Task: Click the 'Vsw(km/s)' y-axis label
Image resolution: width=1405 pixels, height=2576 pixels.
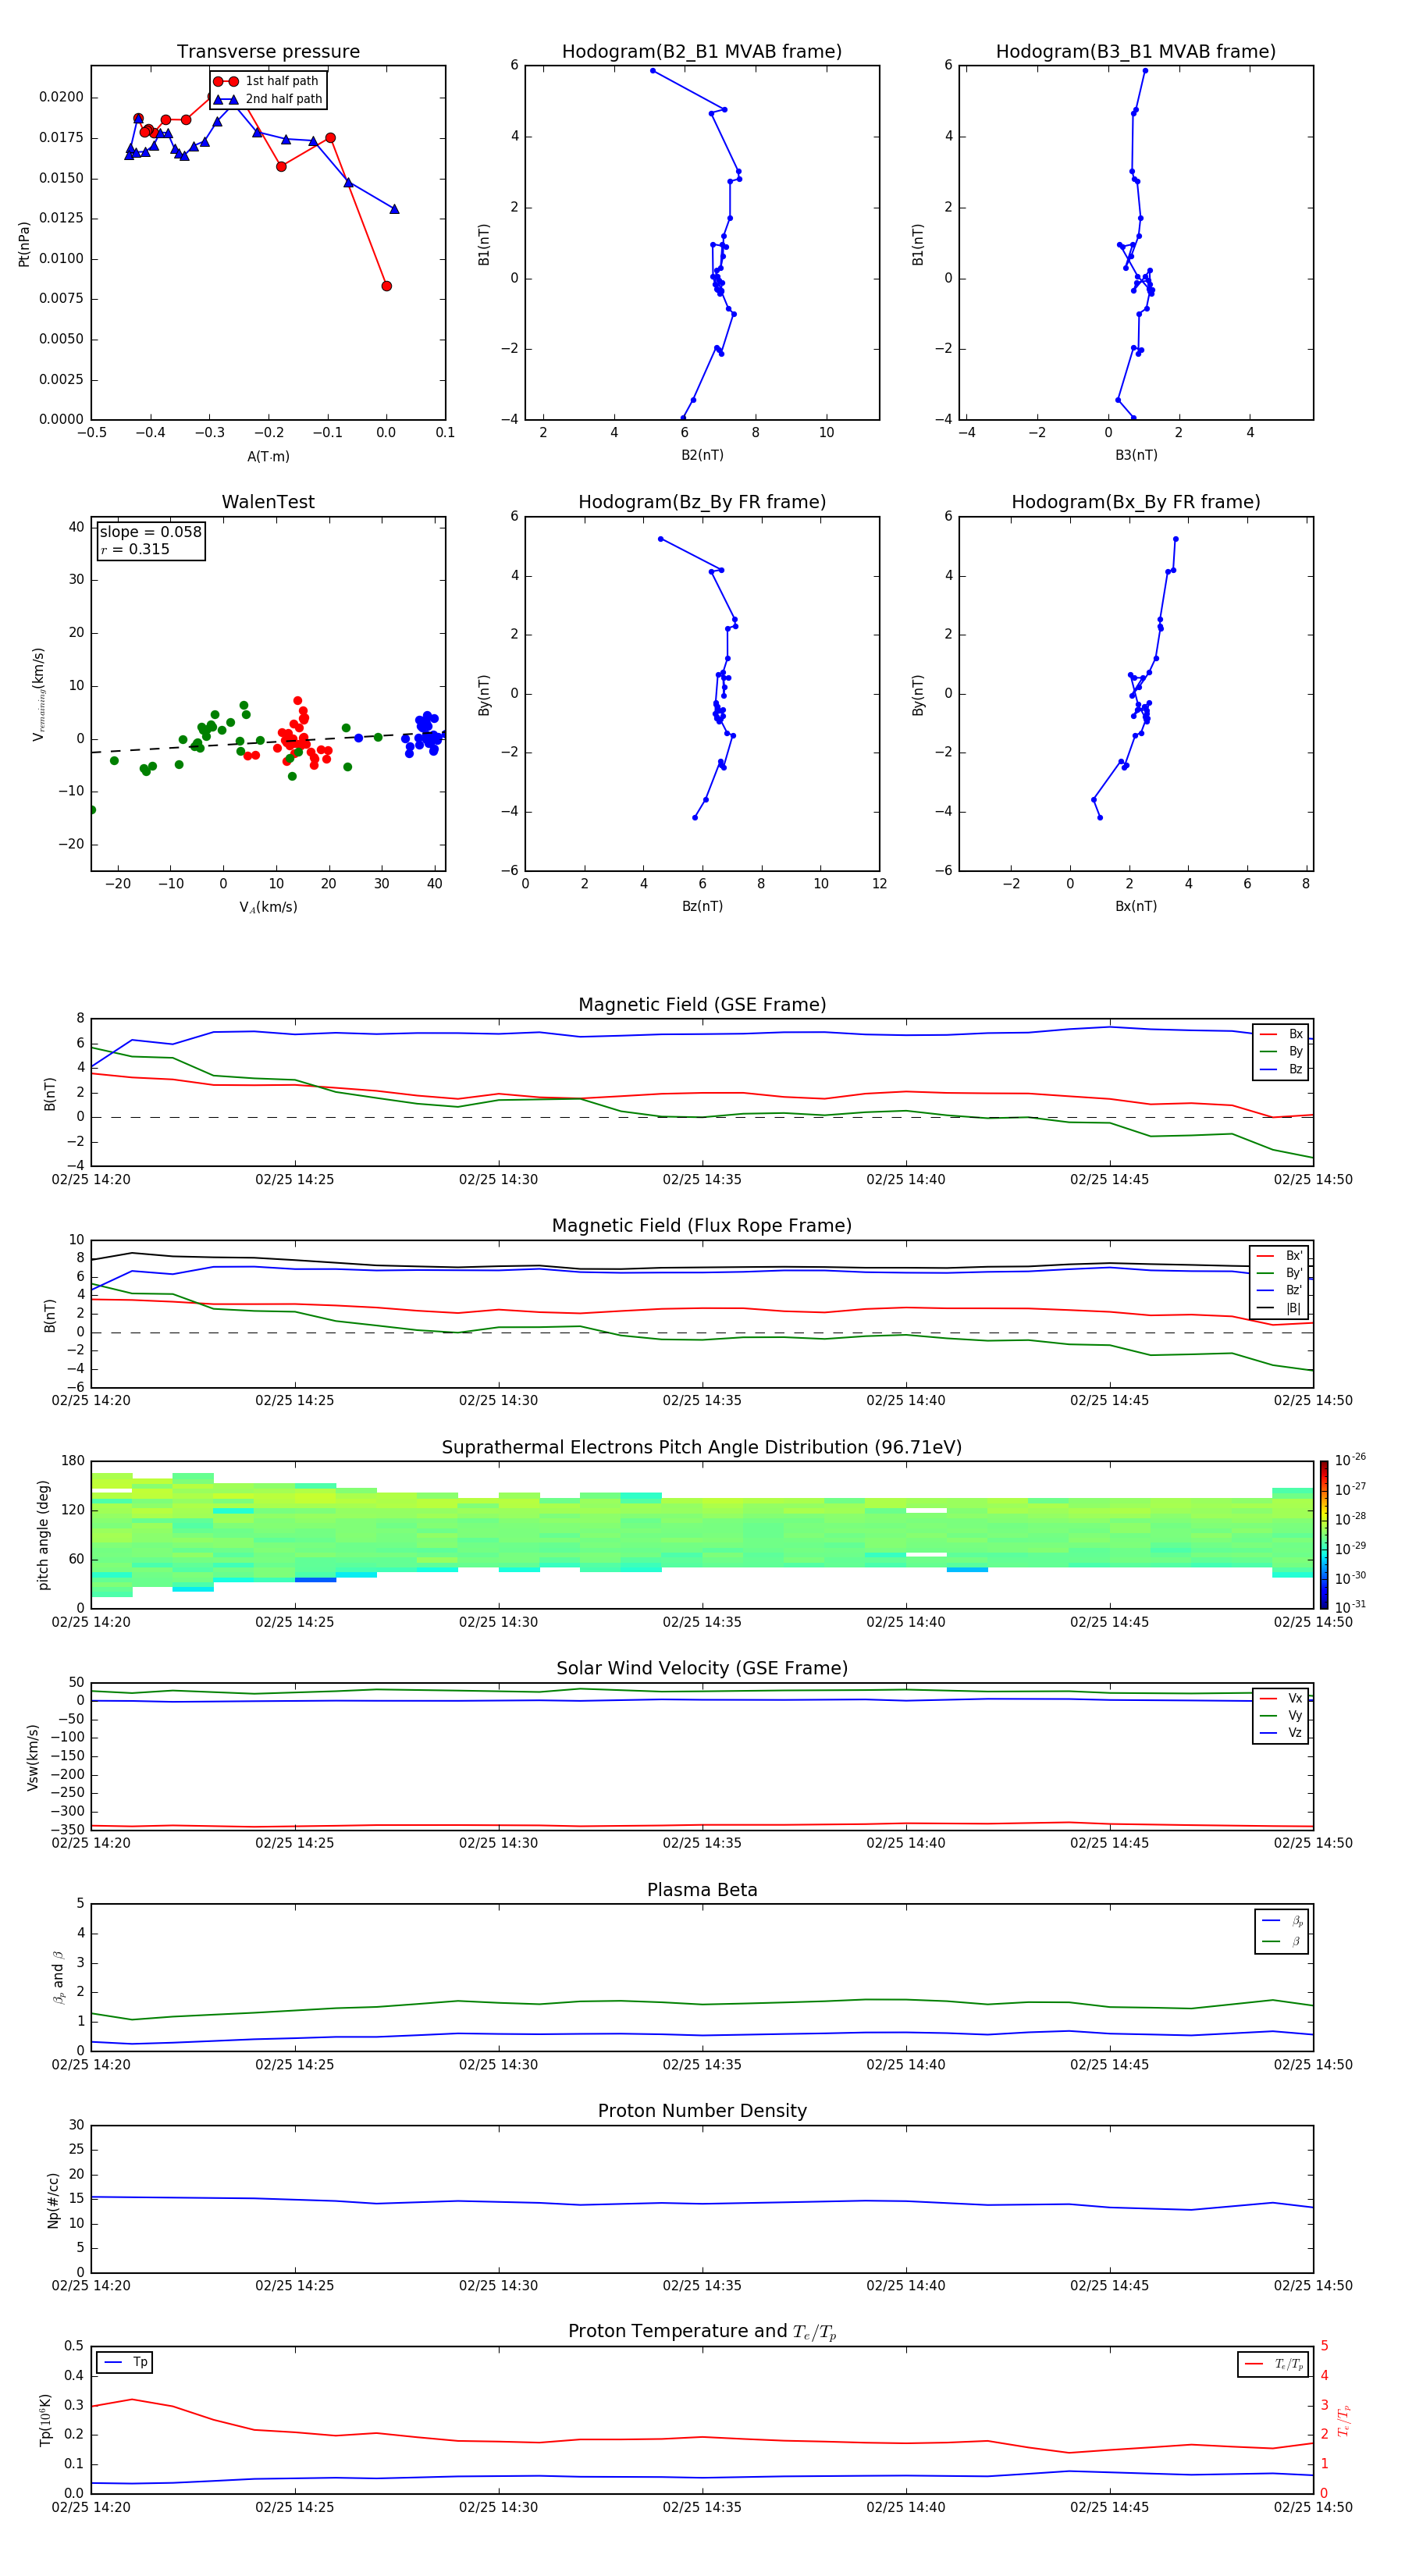Action: [x=33, y=1757]
